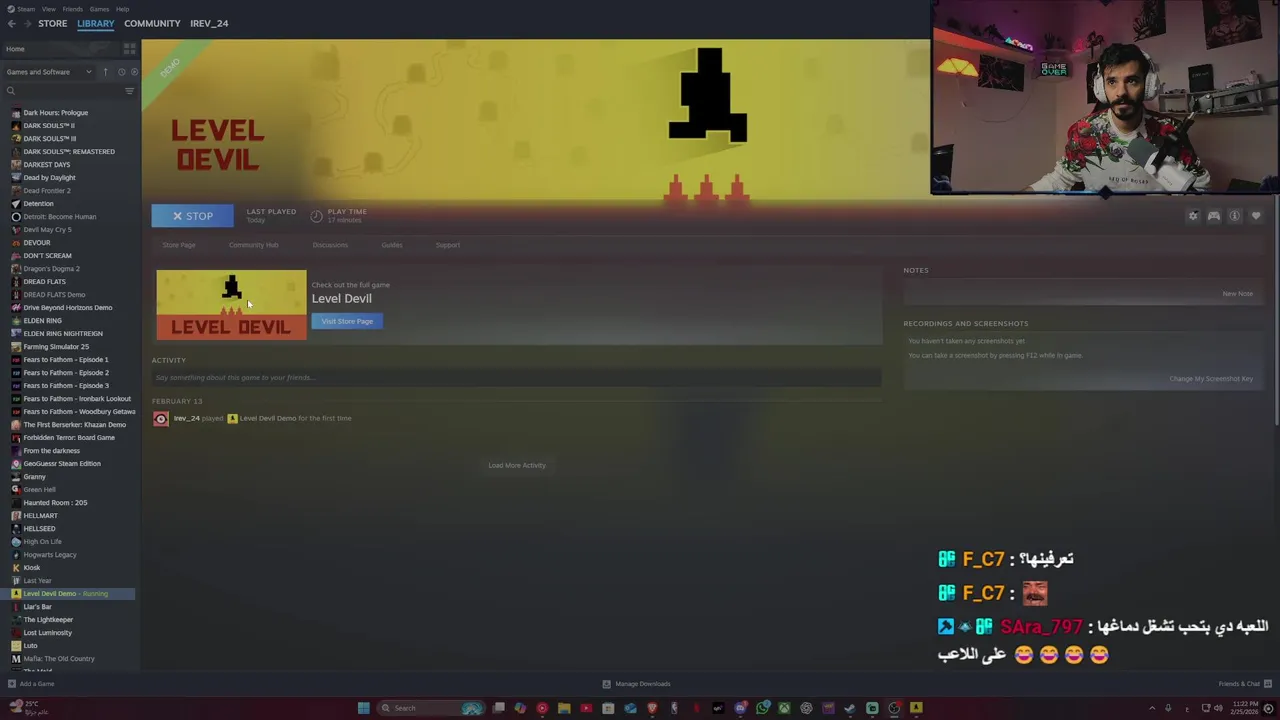Open Discord from the taskbar
Viewport: 1280px width, 720px height.
tap(740, 708)
